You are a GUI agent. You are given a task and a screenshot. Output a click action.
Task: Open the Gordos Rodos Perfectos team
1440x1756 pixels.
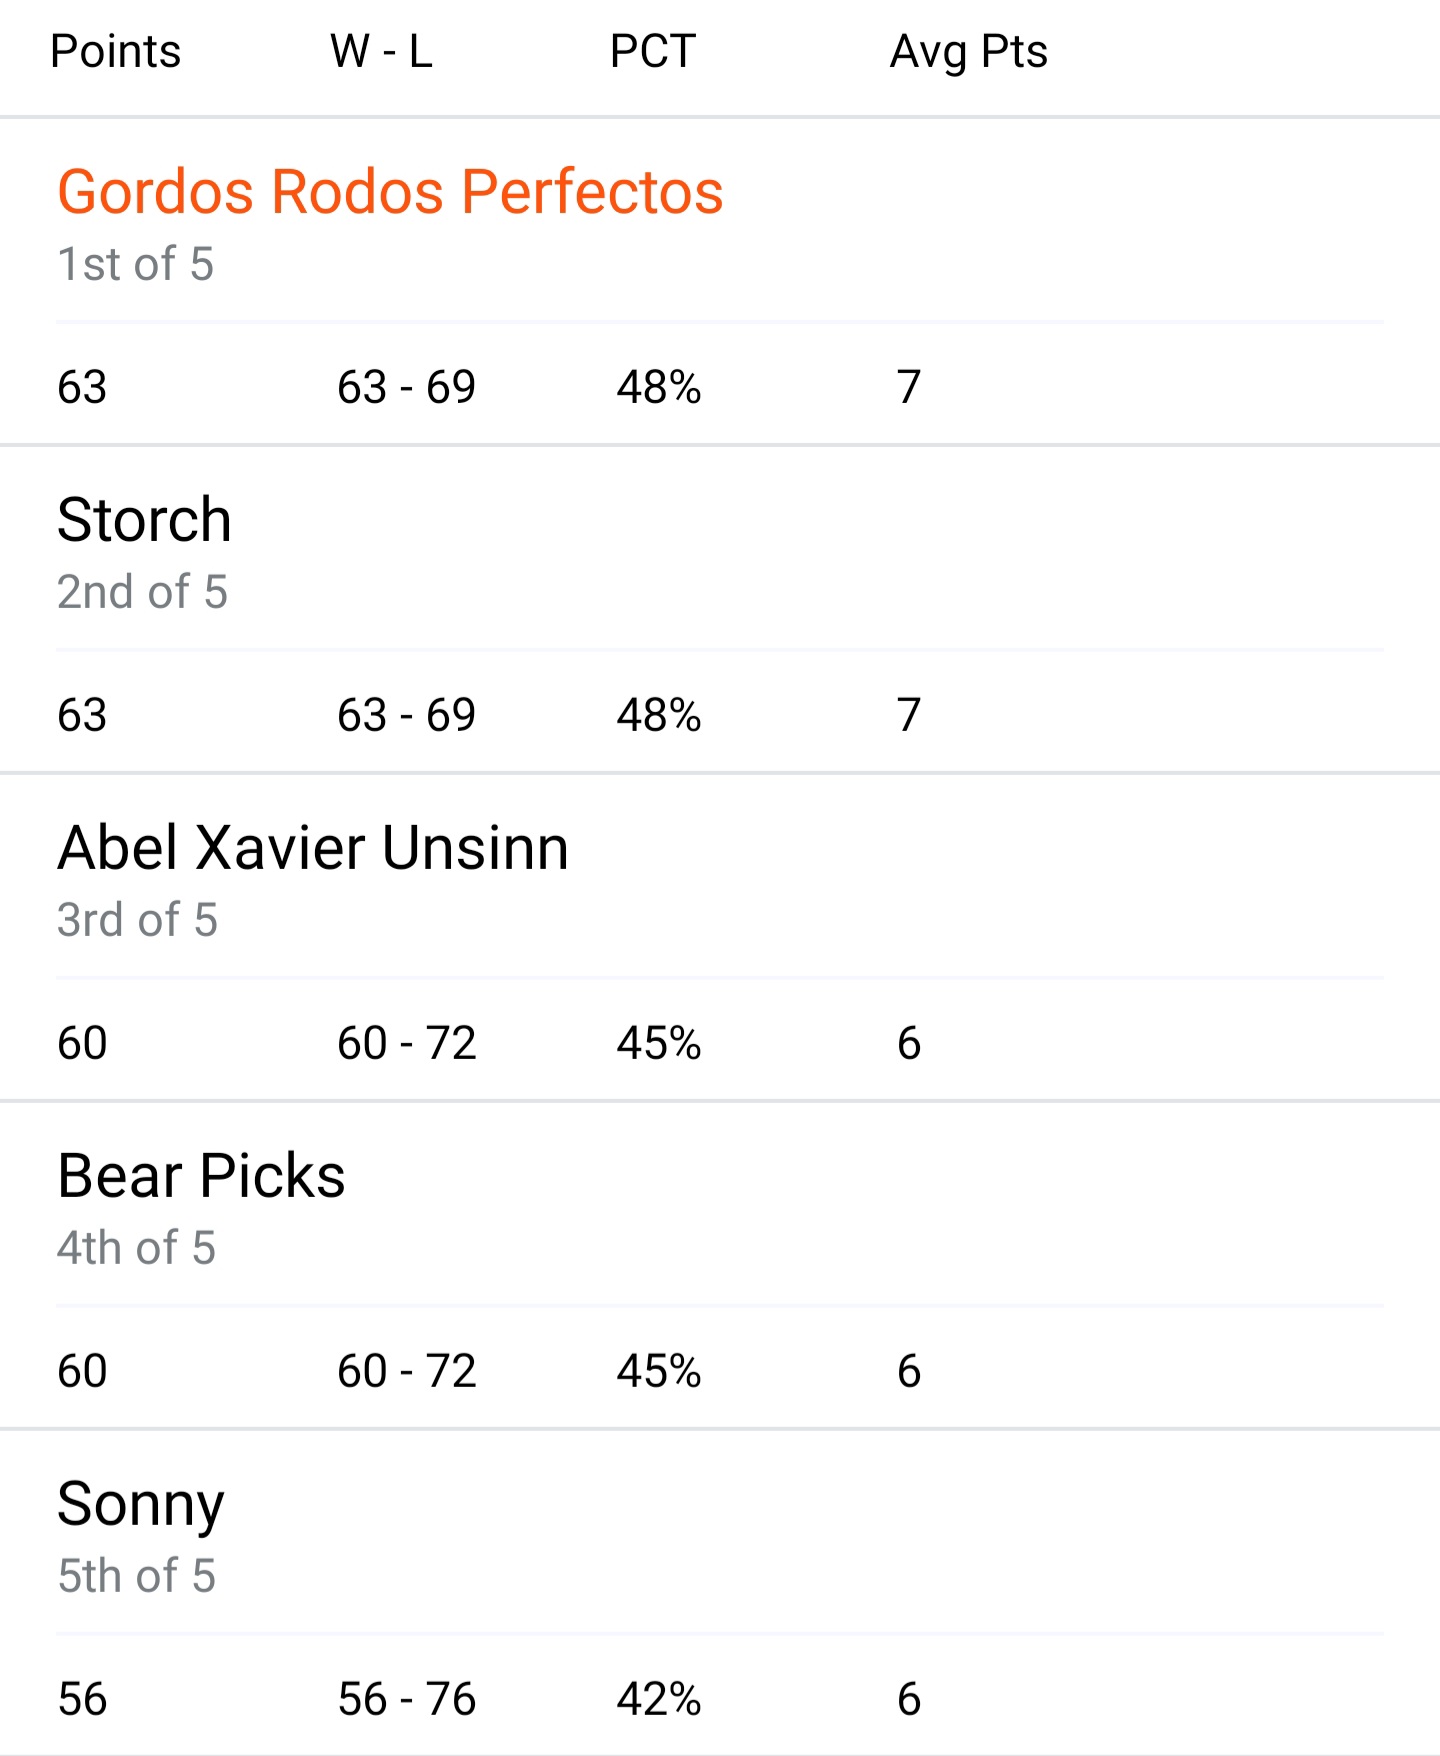[x=390, y=191]
